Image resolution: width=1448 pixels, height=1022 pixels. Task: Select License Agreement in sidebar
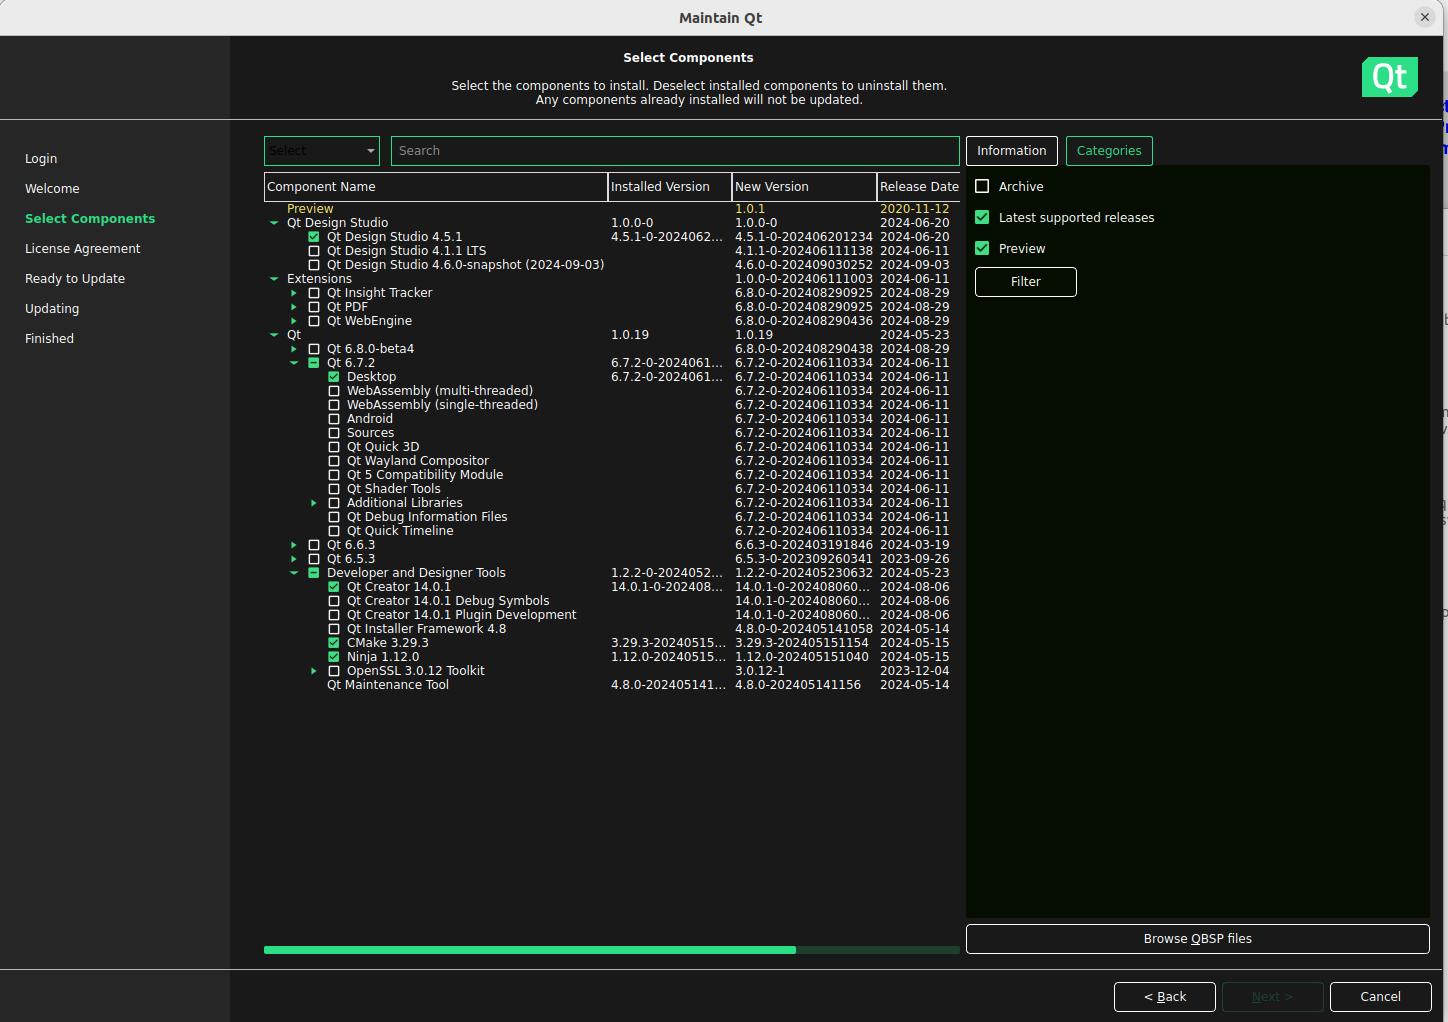point(83,248)
